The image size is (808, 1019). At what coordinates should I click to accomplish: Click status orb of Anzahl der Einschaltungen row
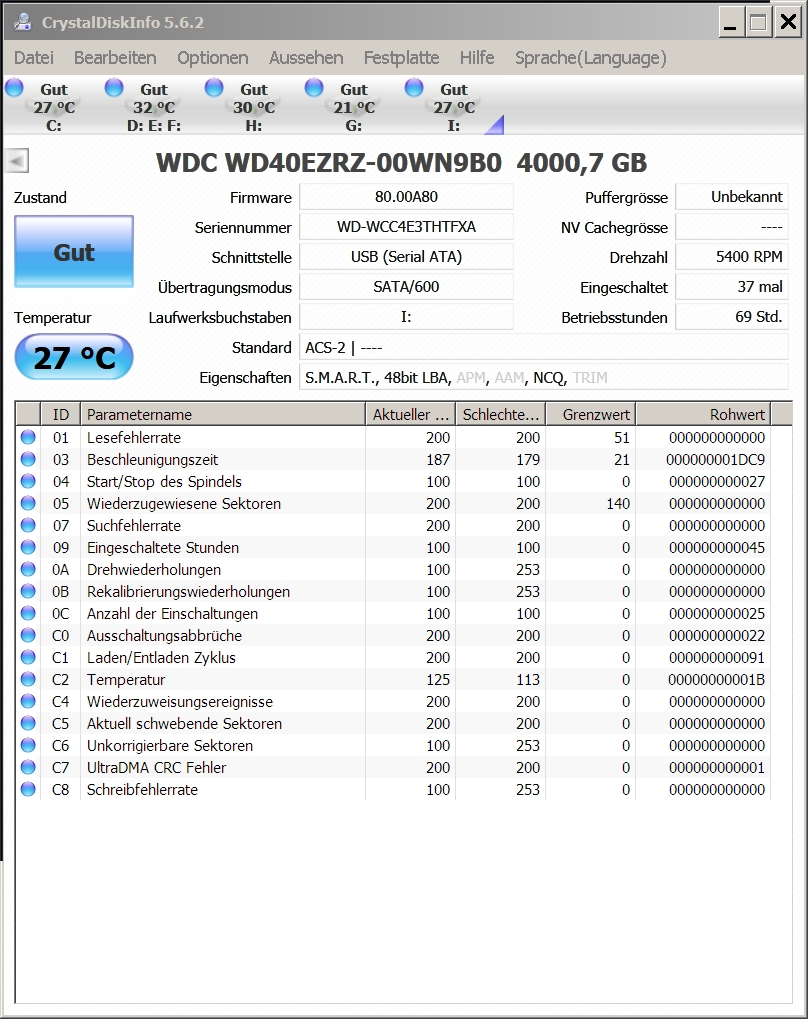pyautogui.click(x=28, y=613)
